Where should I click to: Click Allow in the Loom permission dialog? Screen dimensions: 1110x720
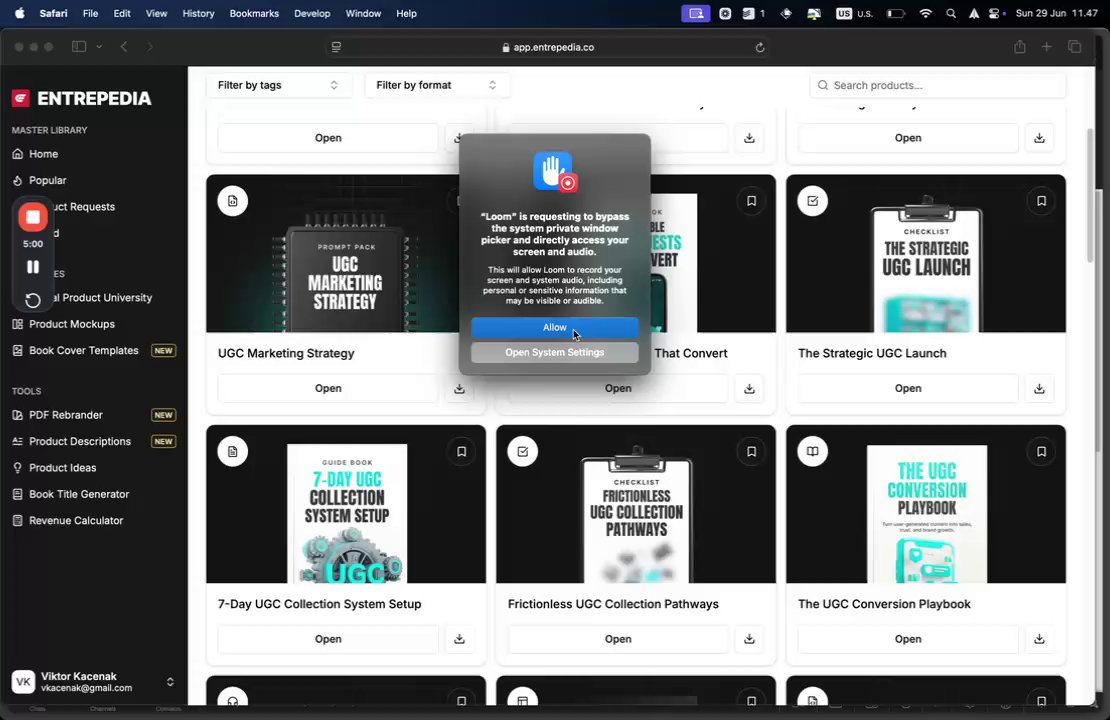(x=554, y=327)
